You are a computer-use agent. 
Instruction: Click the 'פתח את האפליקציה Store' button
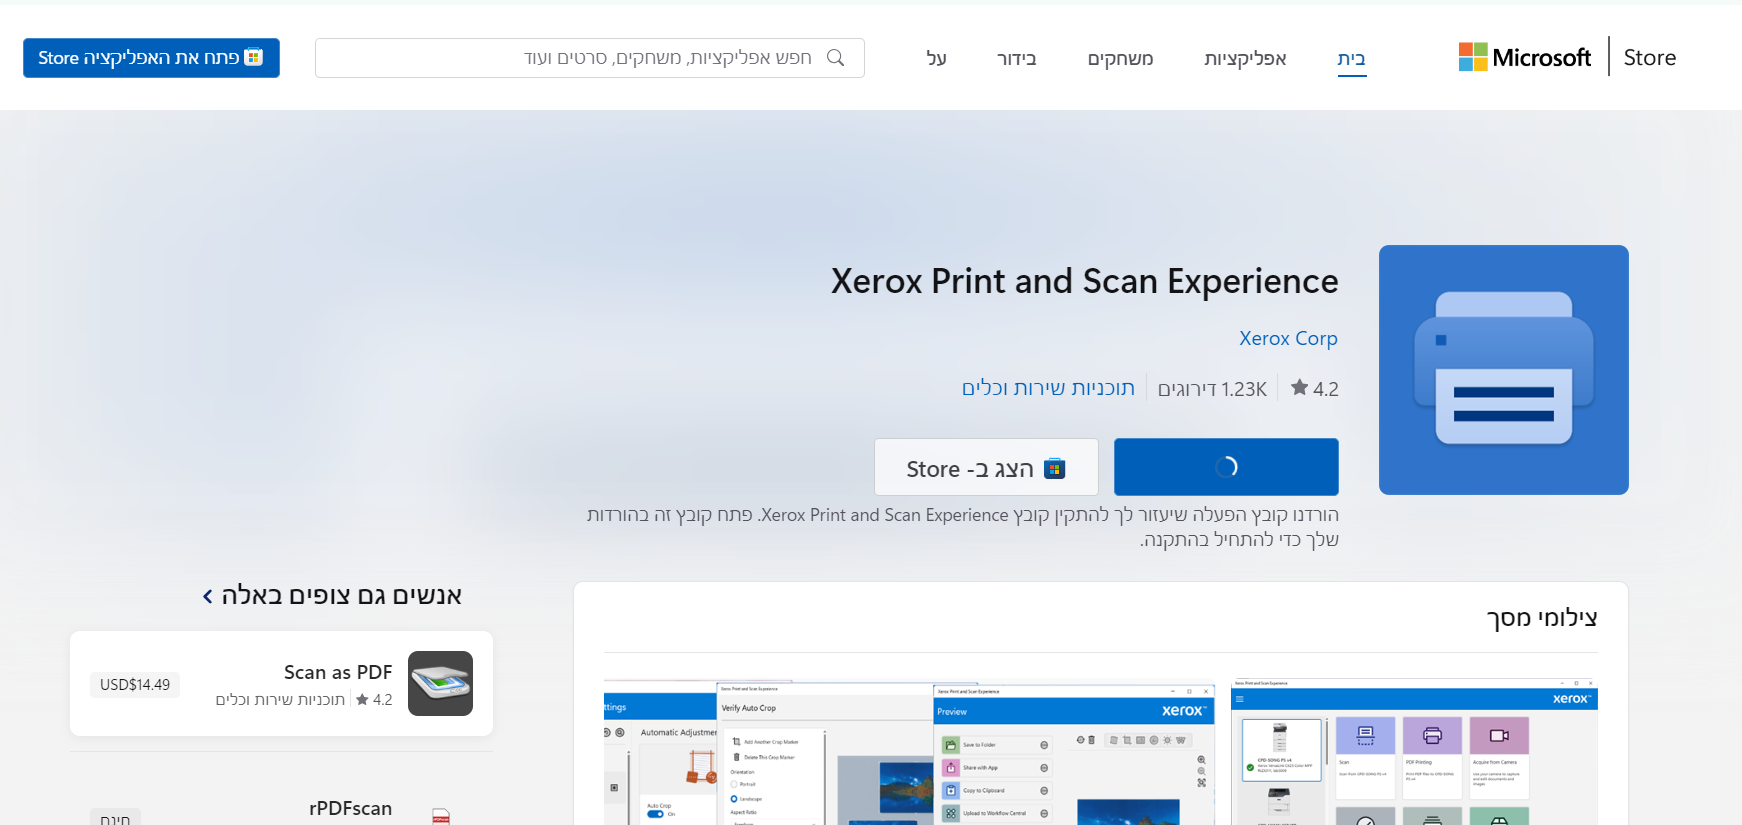[151, 58]
